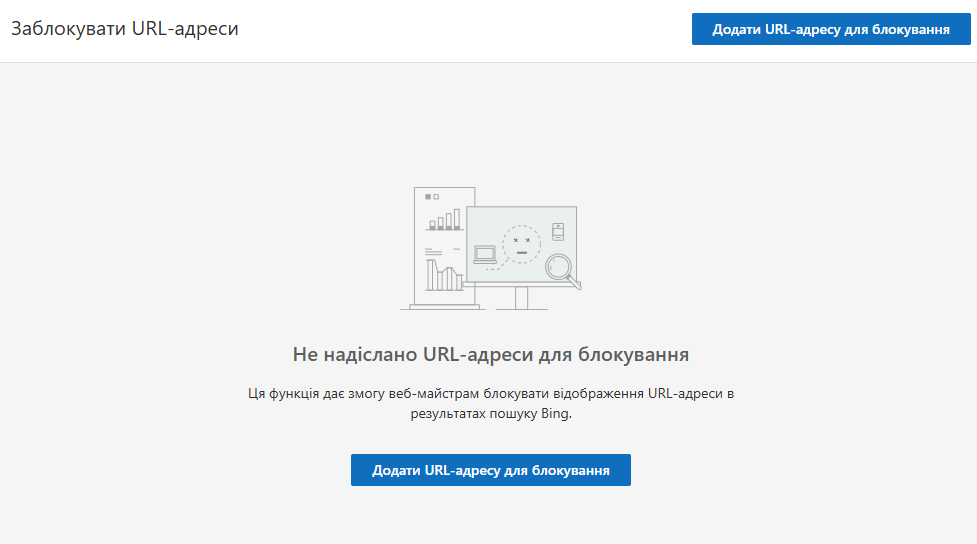Click the text lines graphic in panel
Screen dimensions: 977x544
pos(434,250)
